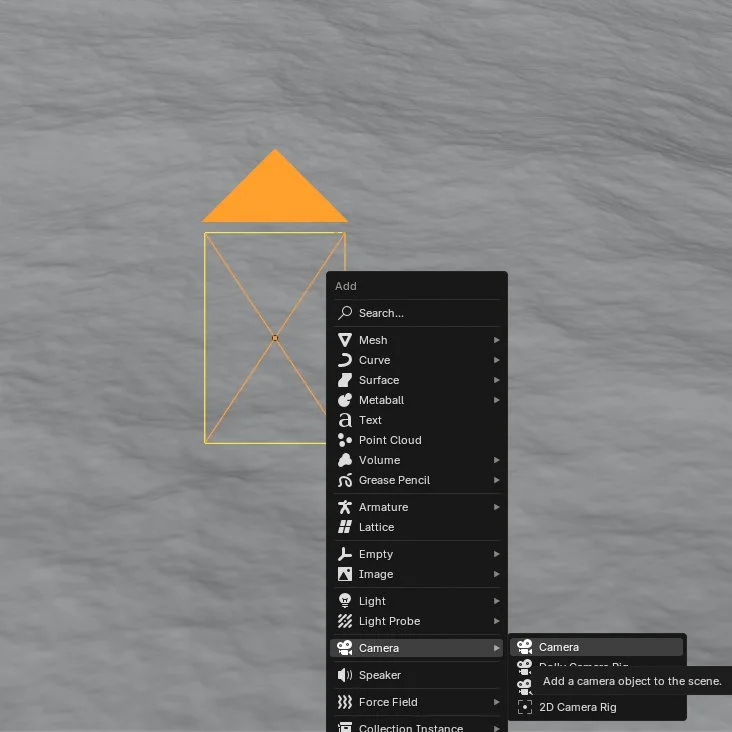Image resolution: width=732 pixels, height=732 pixels.
Task: Expand the Light submenu arrow
Action: (x=497, y=601)
